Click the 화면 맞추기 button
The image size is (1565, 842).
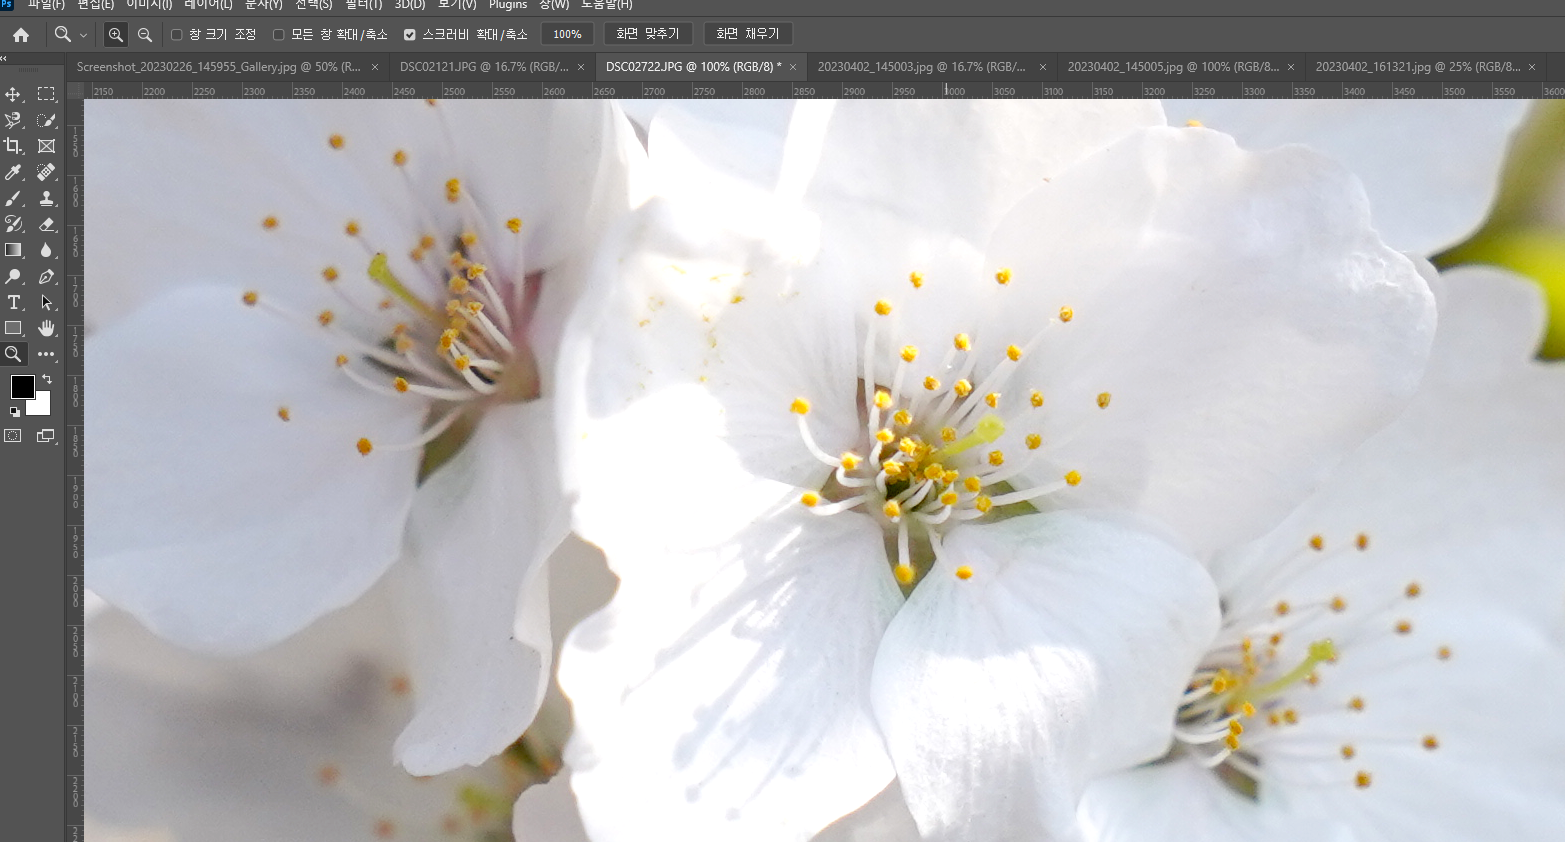point(648,34)
